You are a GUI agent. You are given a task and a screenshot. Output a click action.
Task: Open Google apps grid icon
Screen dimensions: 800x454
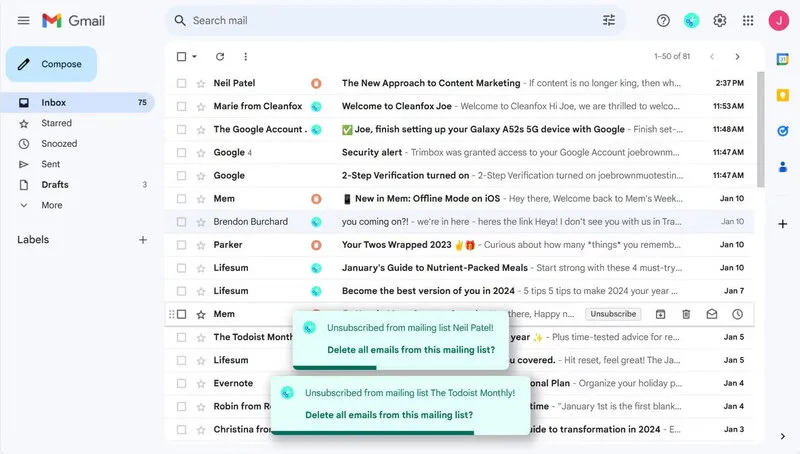(x=748, y=20)
